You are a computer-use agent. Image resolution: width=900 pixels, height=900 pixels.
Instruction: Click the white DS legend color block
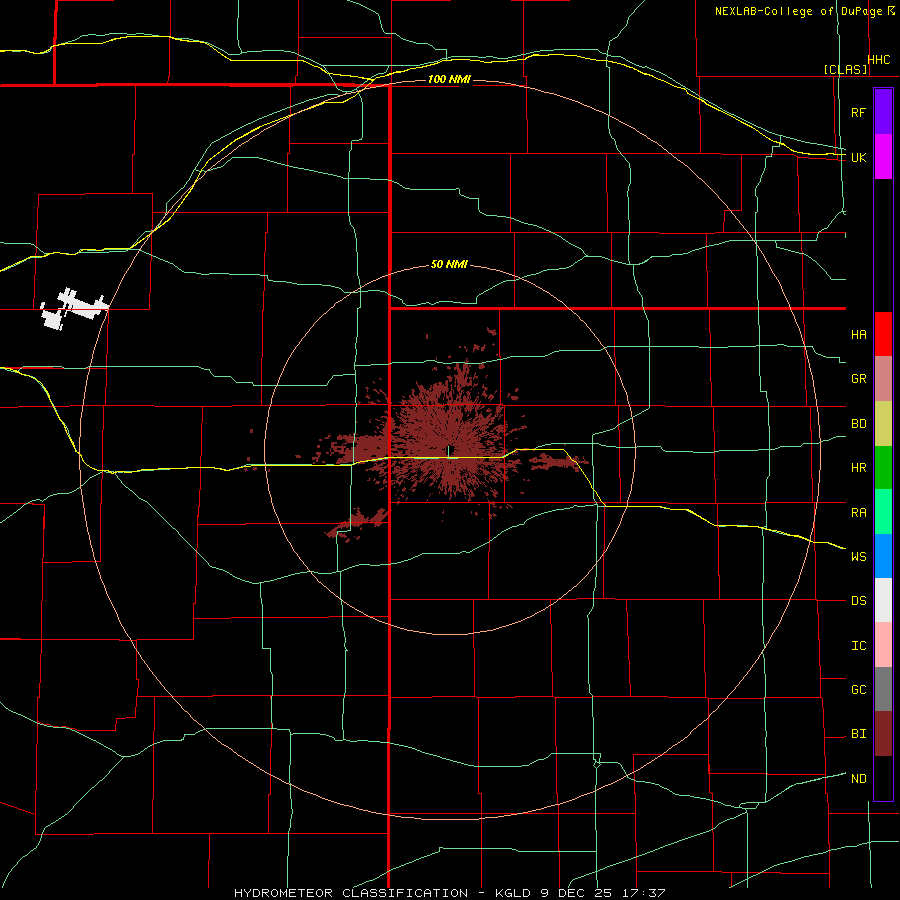pyautogui.click(x=883, y=600)
